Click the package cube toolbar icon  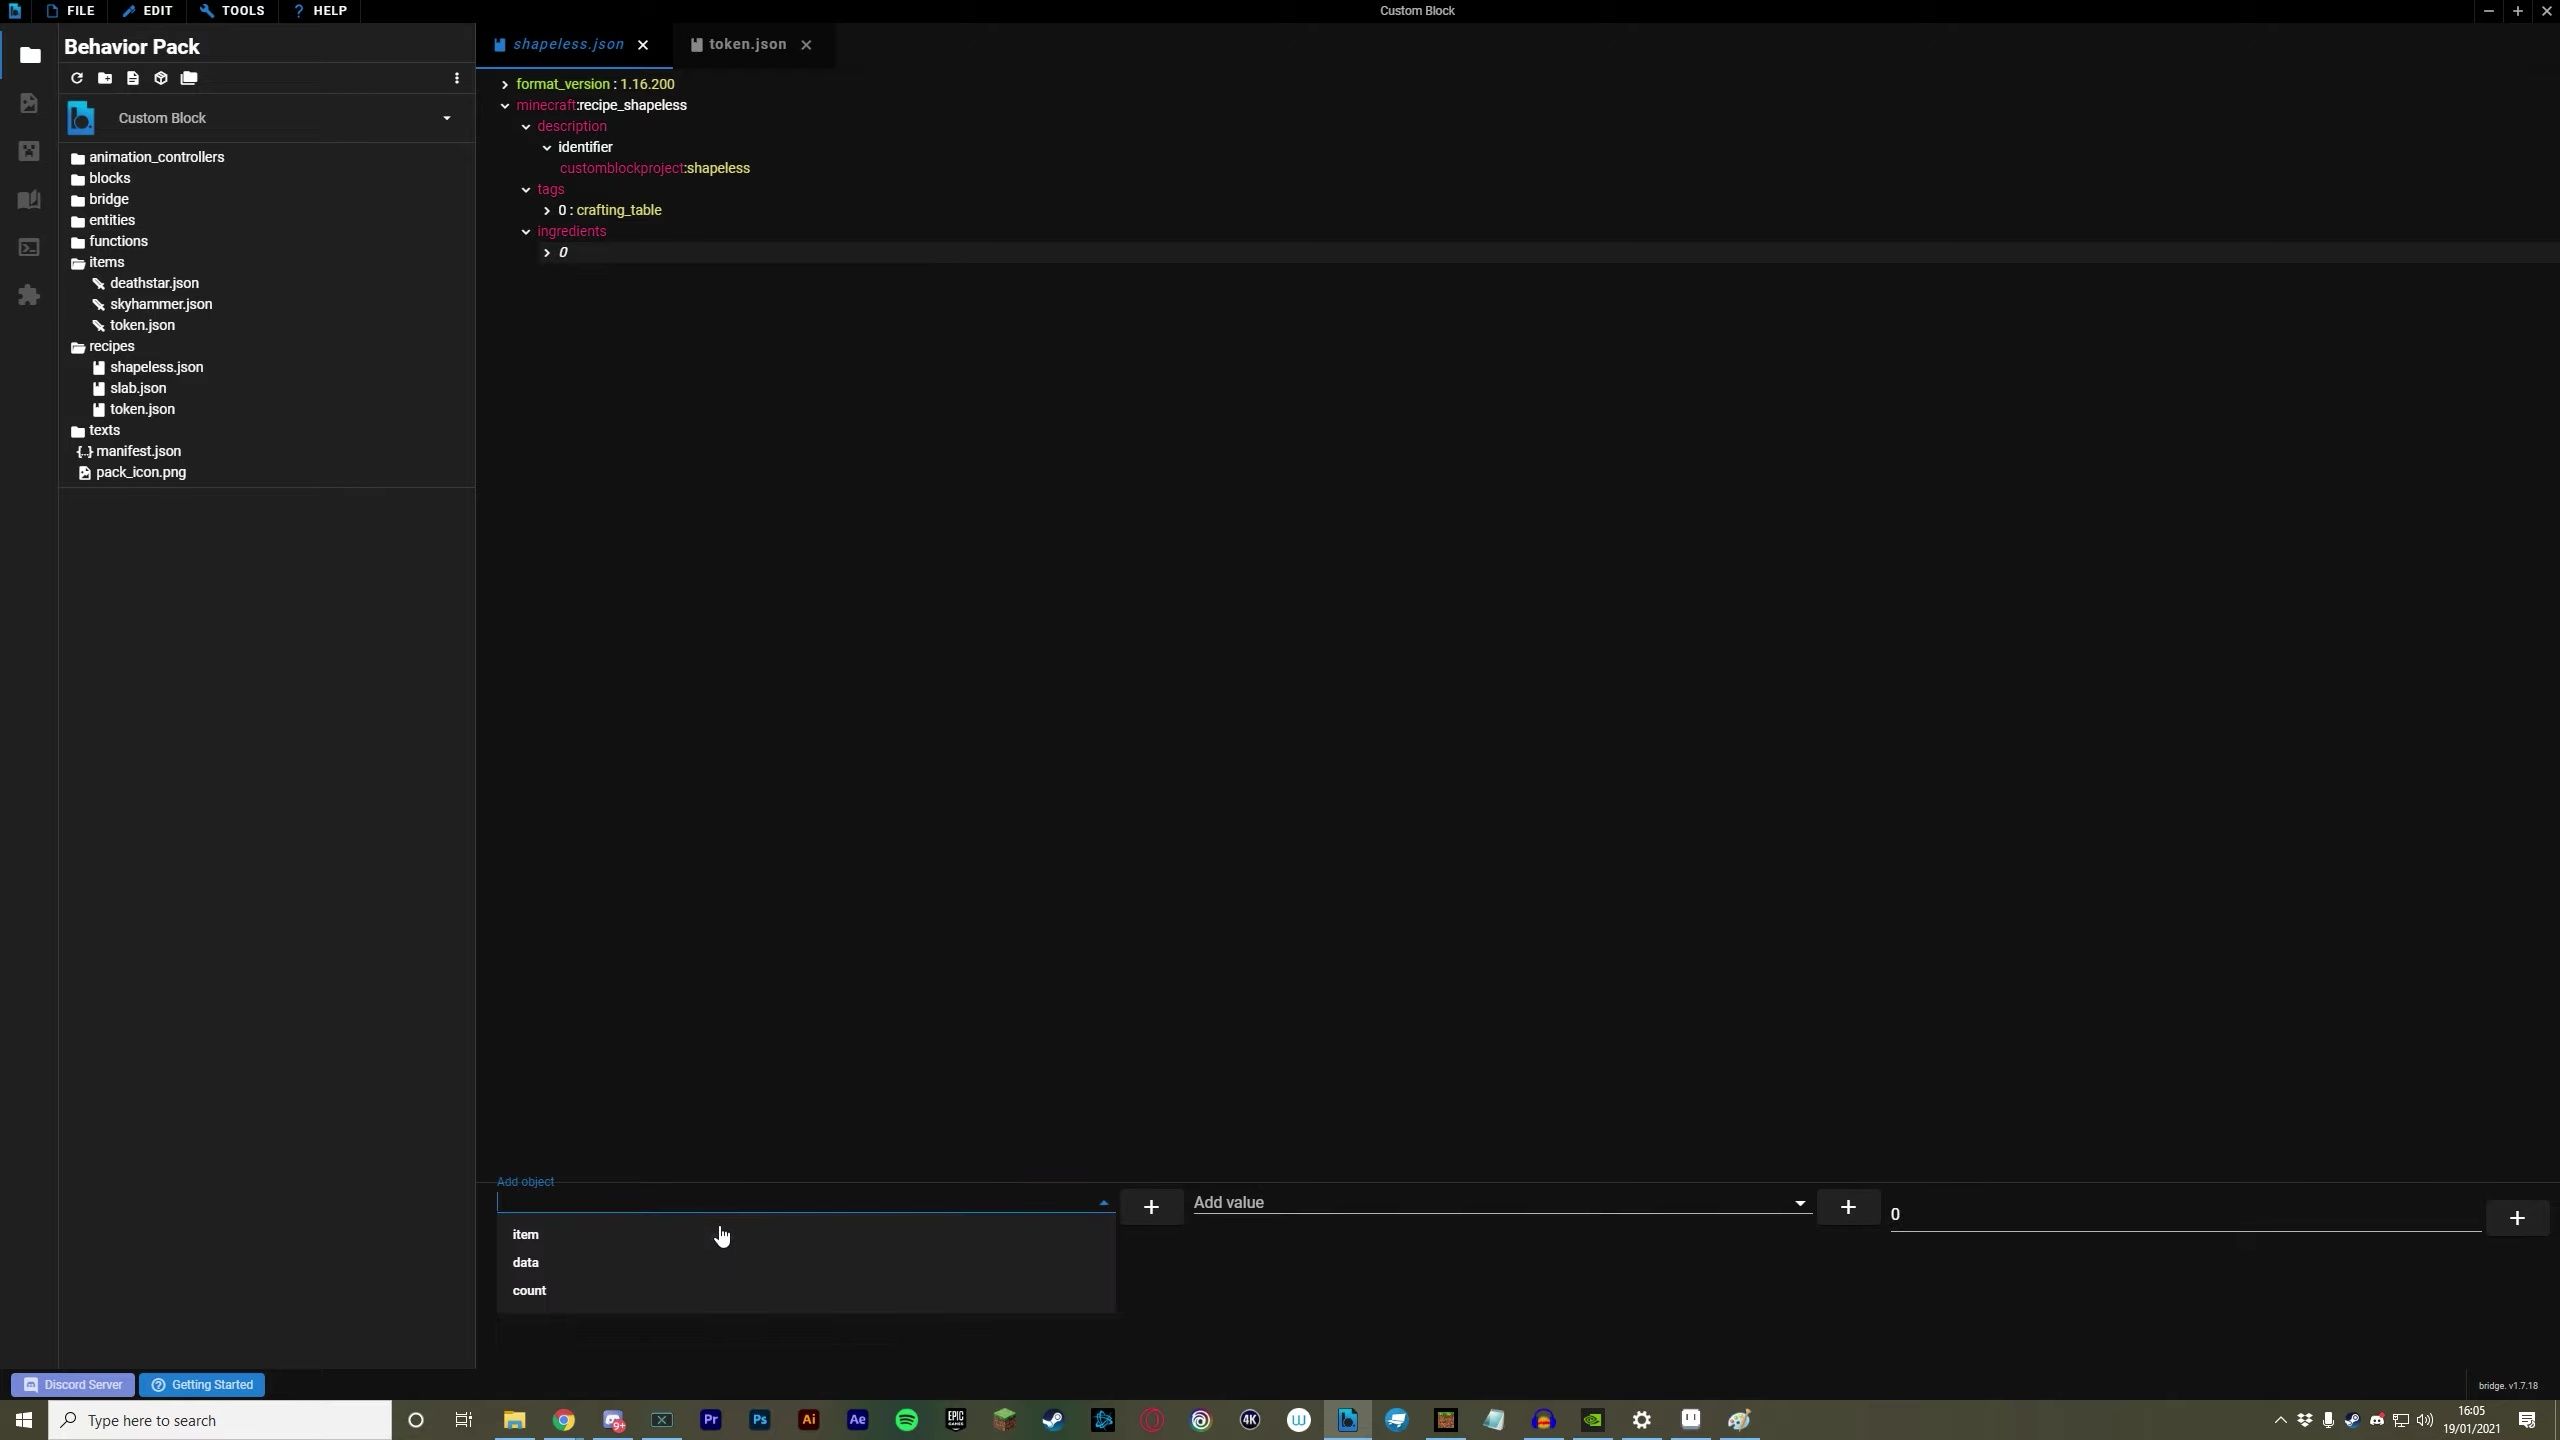[x=161, y=78]
